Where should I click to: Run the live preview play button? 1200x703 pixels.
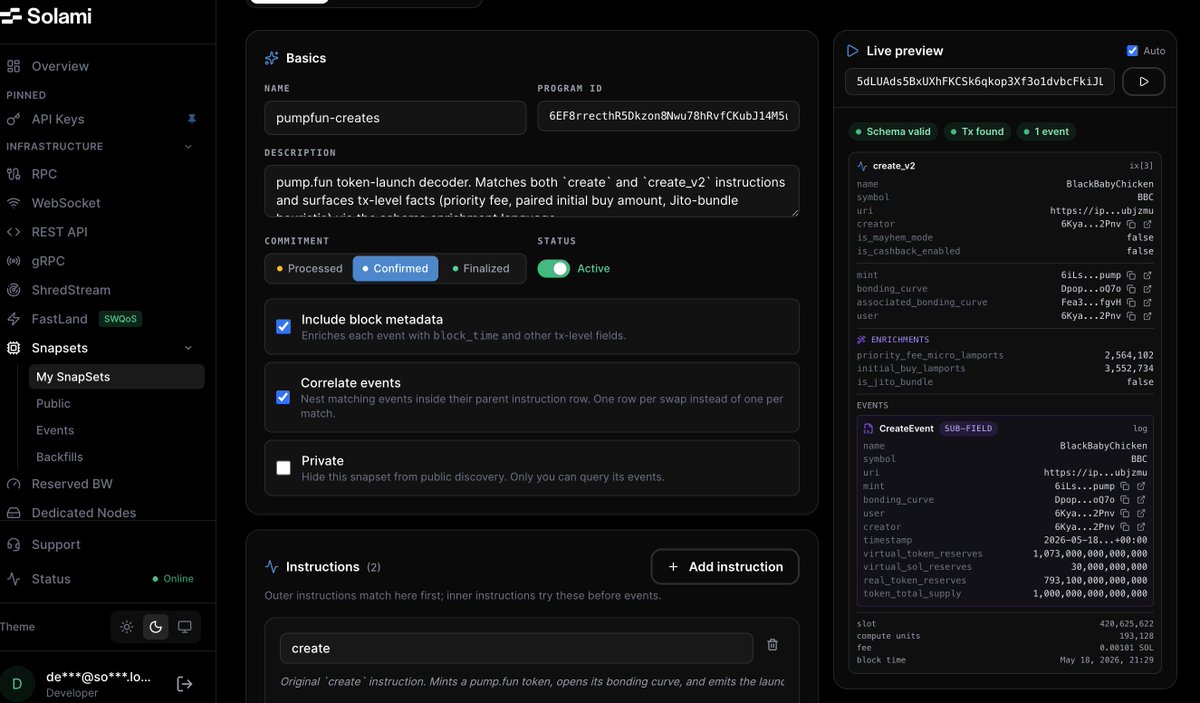tap(1144, 81)
